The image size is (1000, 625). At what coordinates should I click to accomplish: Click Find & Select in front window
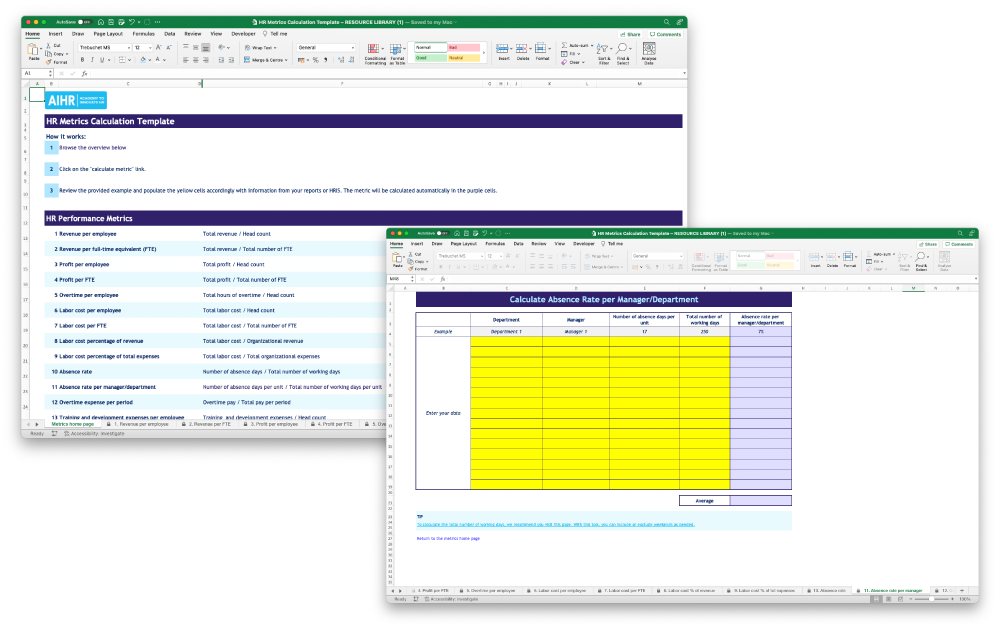[x=921, y=262]
